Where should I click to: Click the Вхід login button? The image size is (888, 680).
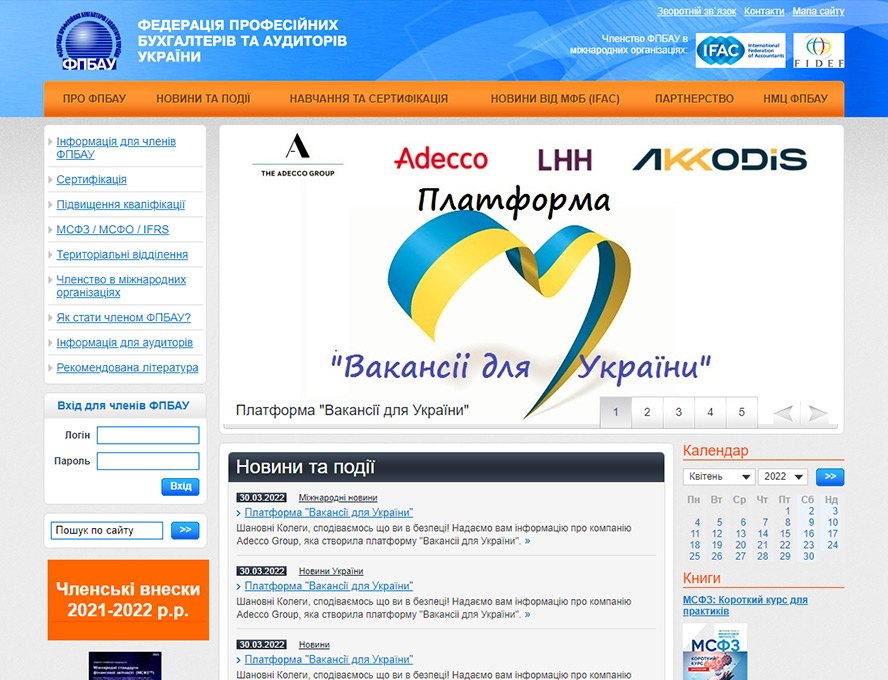tap(181, 486)
